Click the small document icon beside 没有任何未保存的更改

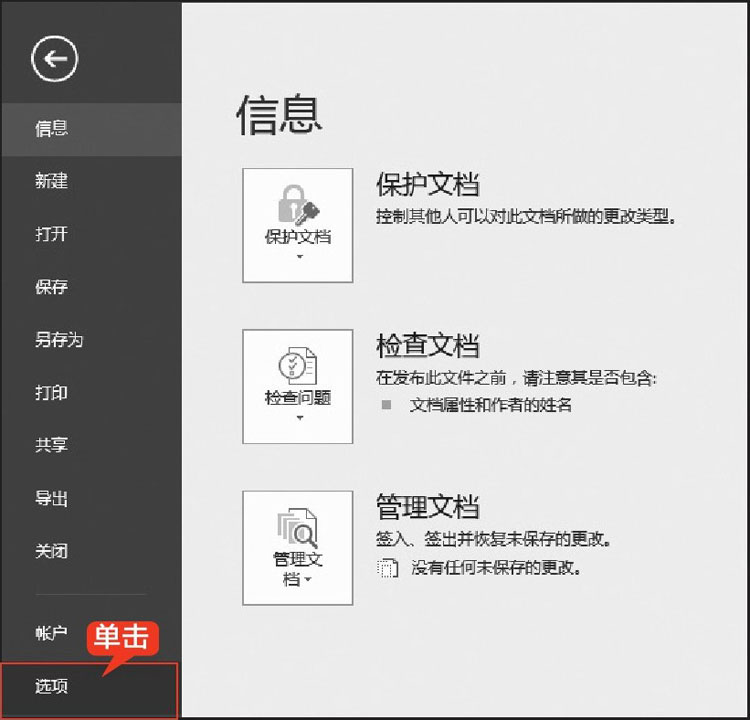tap(386, 568)
